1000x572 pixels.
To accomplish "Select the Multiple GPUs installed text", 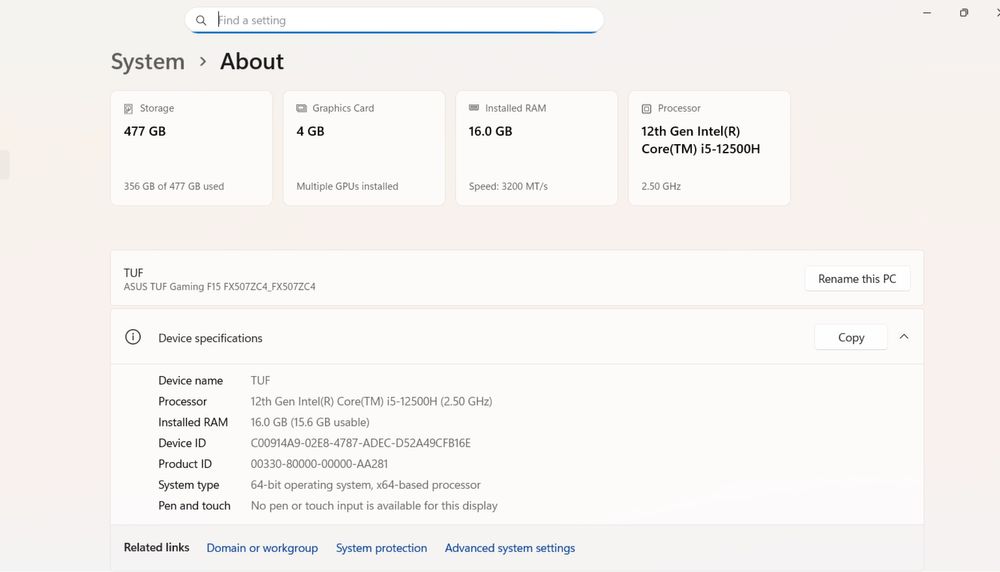I will click(x=347, y=186).
